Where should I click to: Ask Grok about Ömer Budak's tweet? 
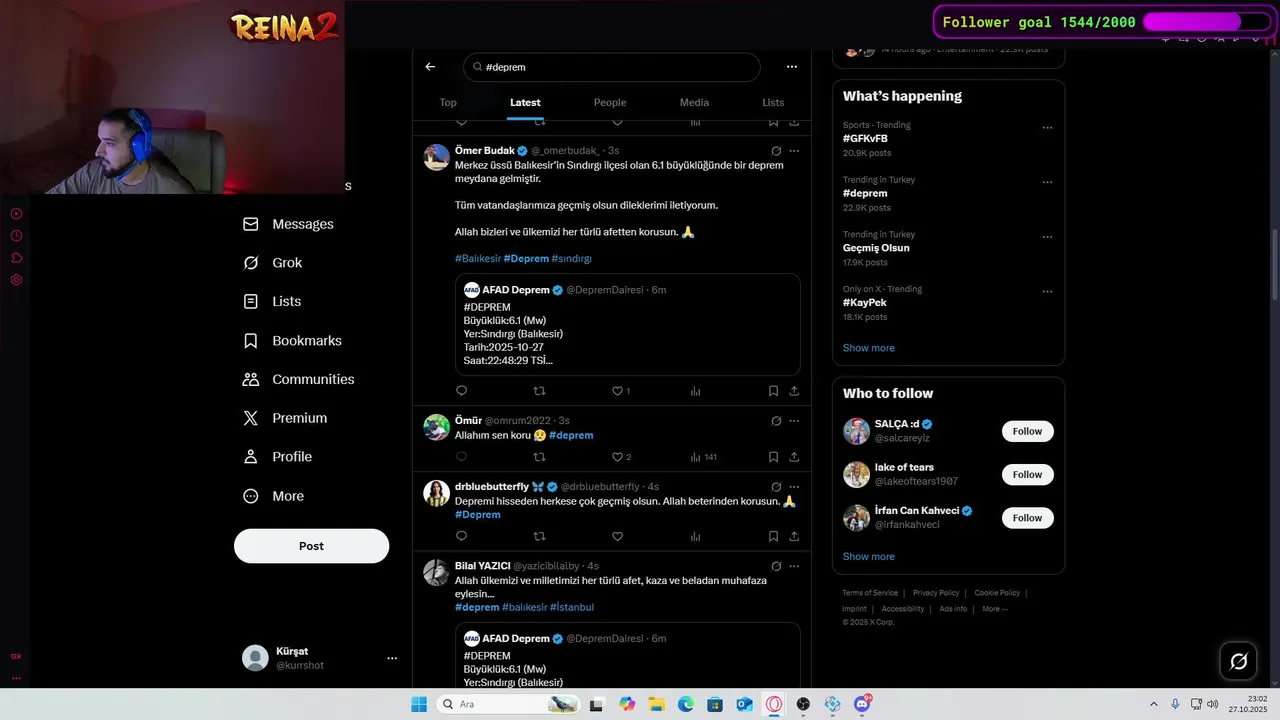coord(776,151)
